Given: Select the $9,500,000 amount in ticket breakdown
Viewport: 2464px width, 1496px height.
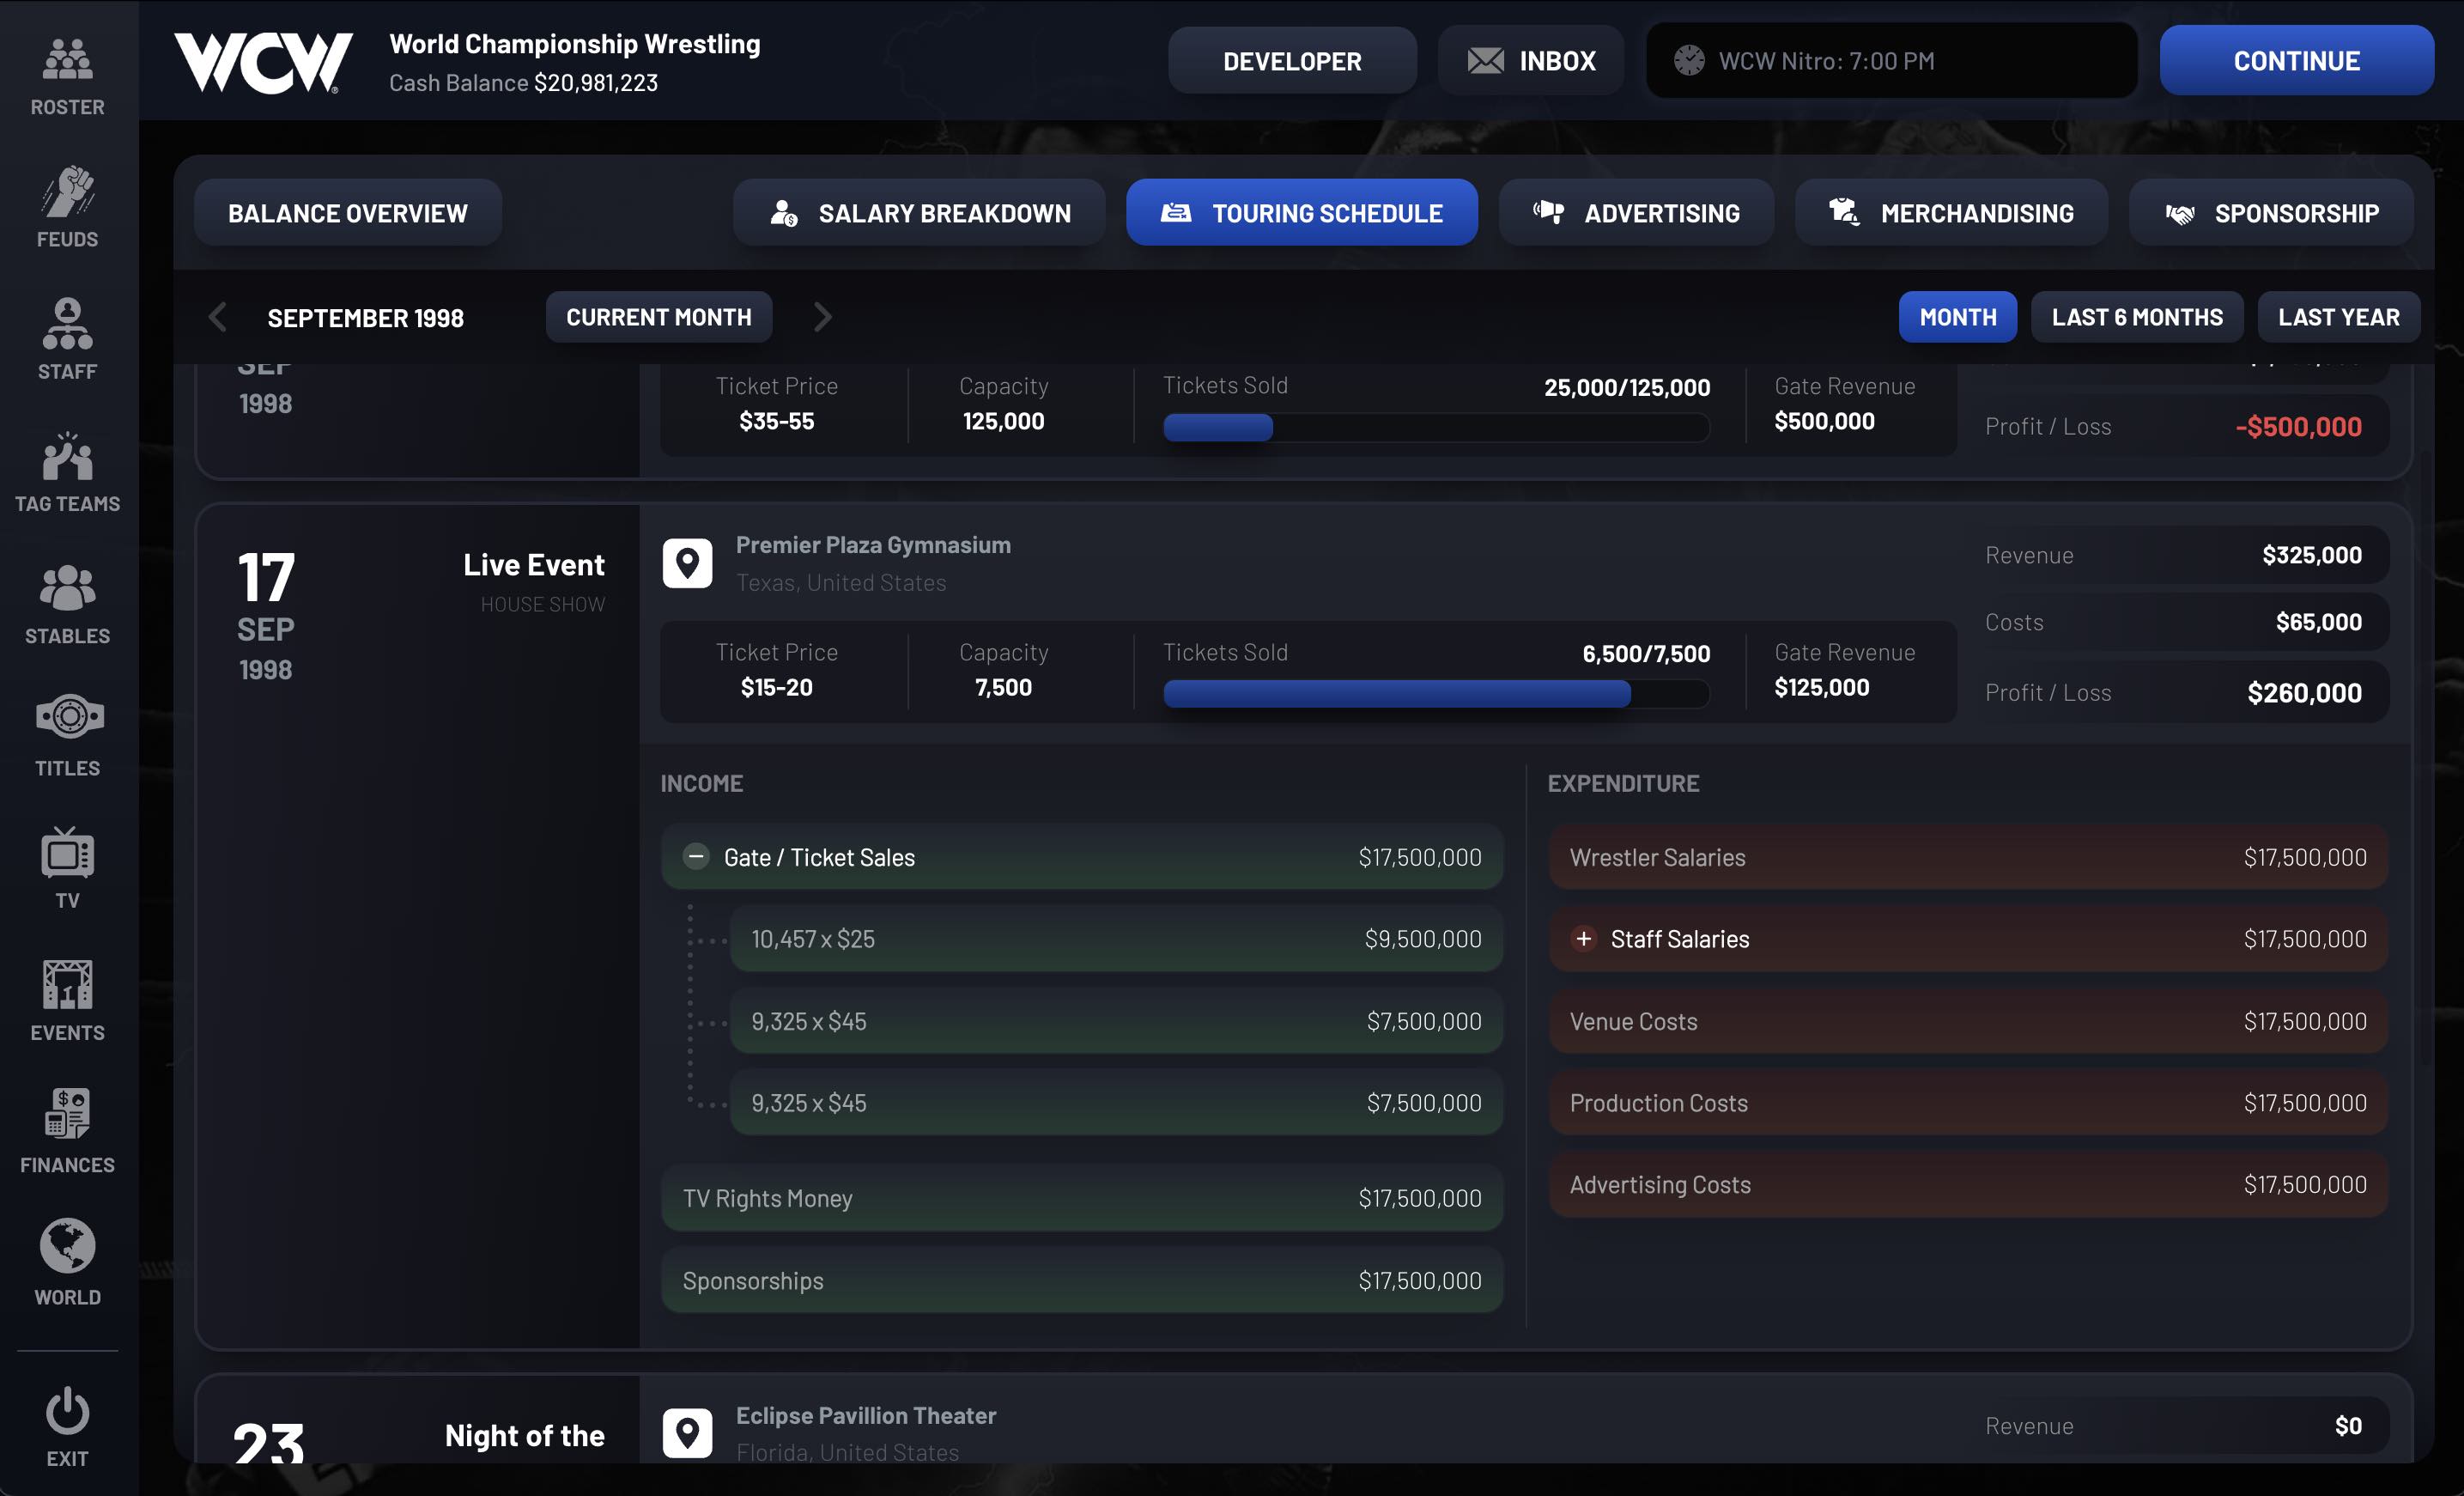Looking at the screenshot, I should [x=1422, y=939].
